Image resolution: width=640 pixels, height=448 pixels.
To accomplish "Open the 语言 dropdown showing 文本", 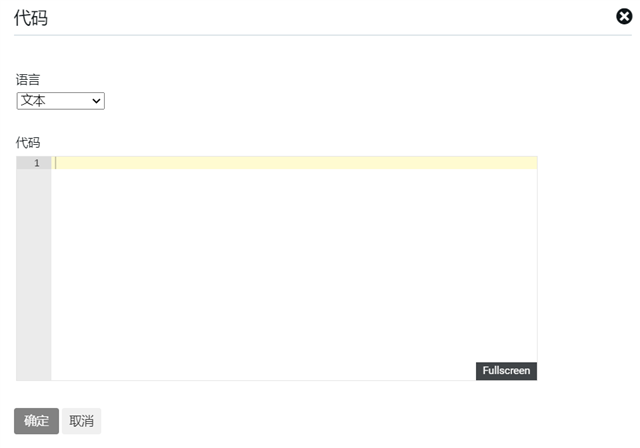I will (x=60, y=101).
